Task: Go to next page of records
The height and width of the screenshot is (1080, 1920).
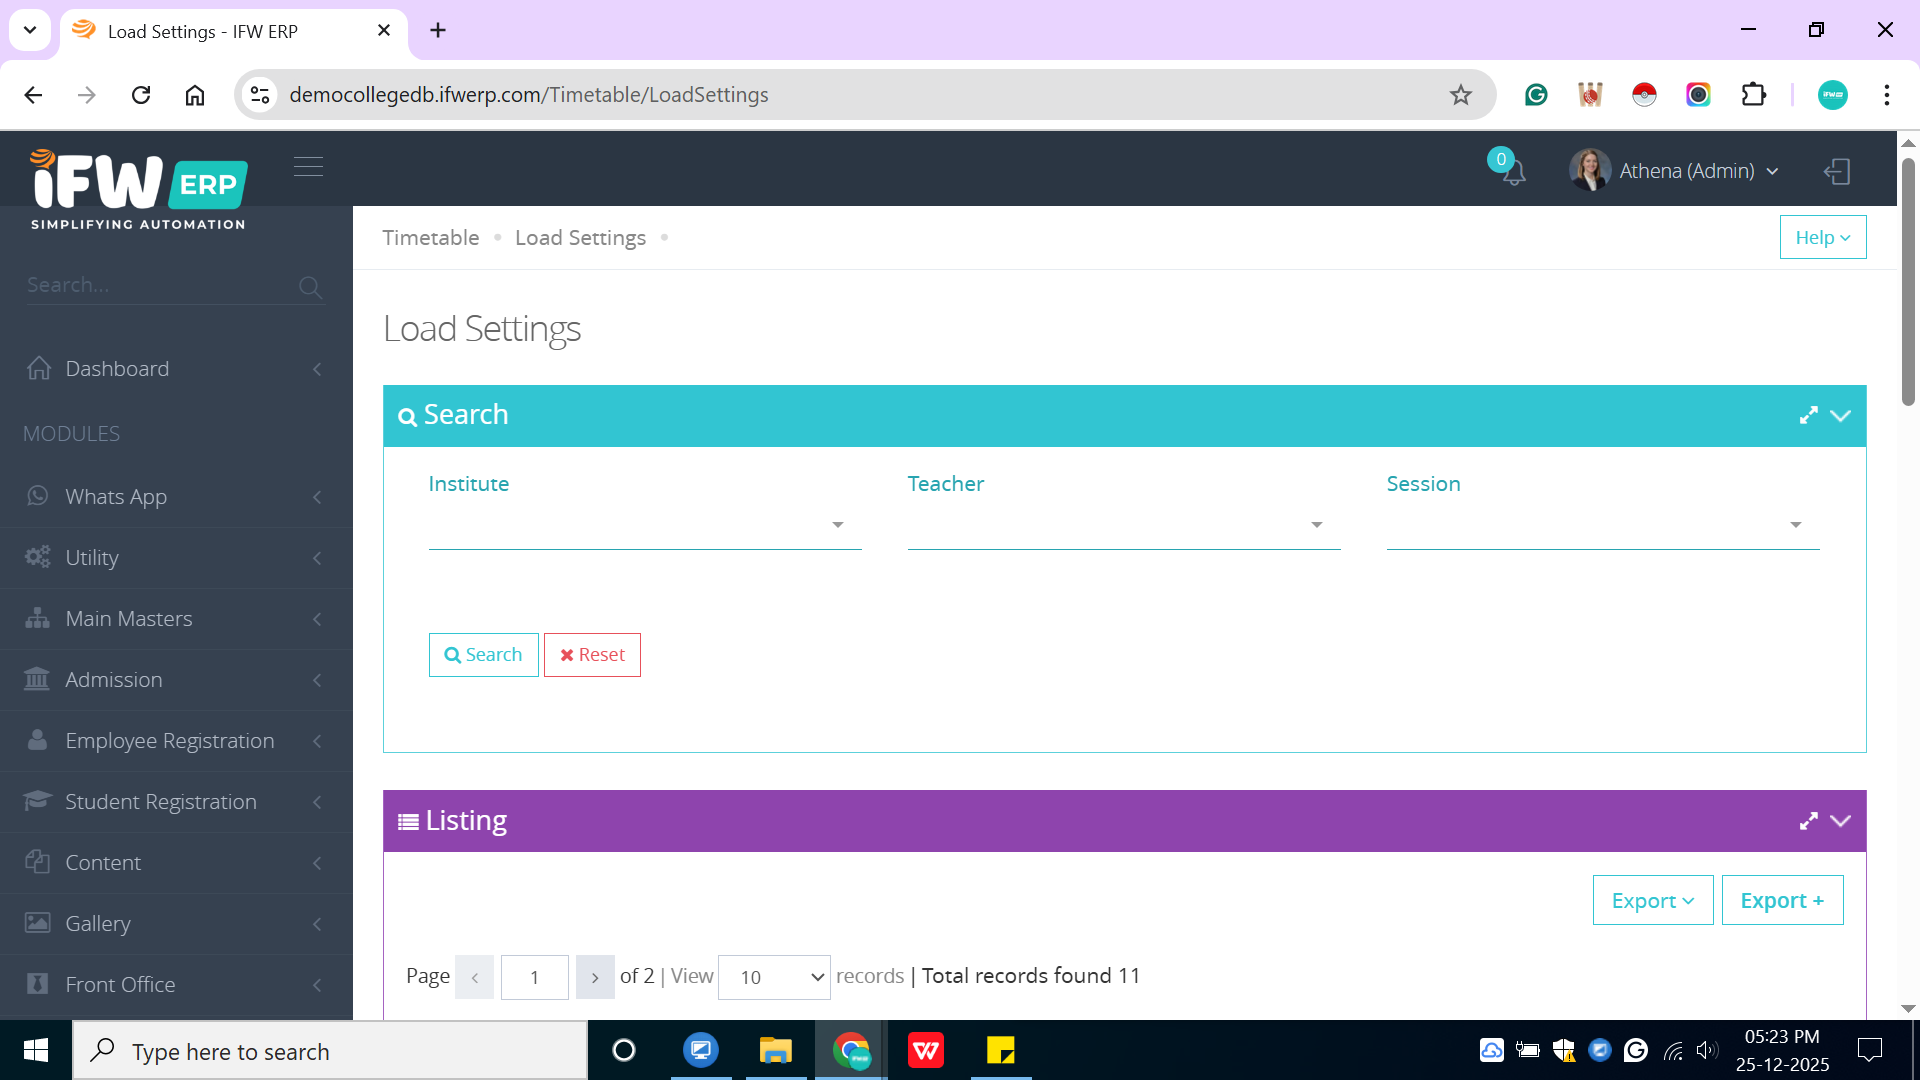Action: 595,977
